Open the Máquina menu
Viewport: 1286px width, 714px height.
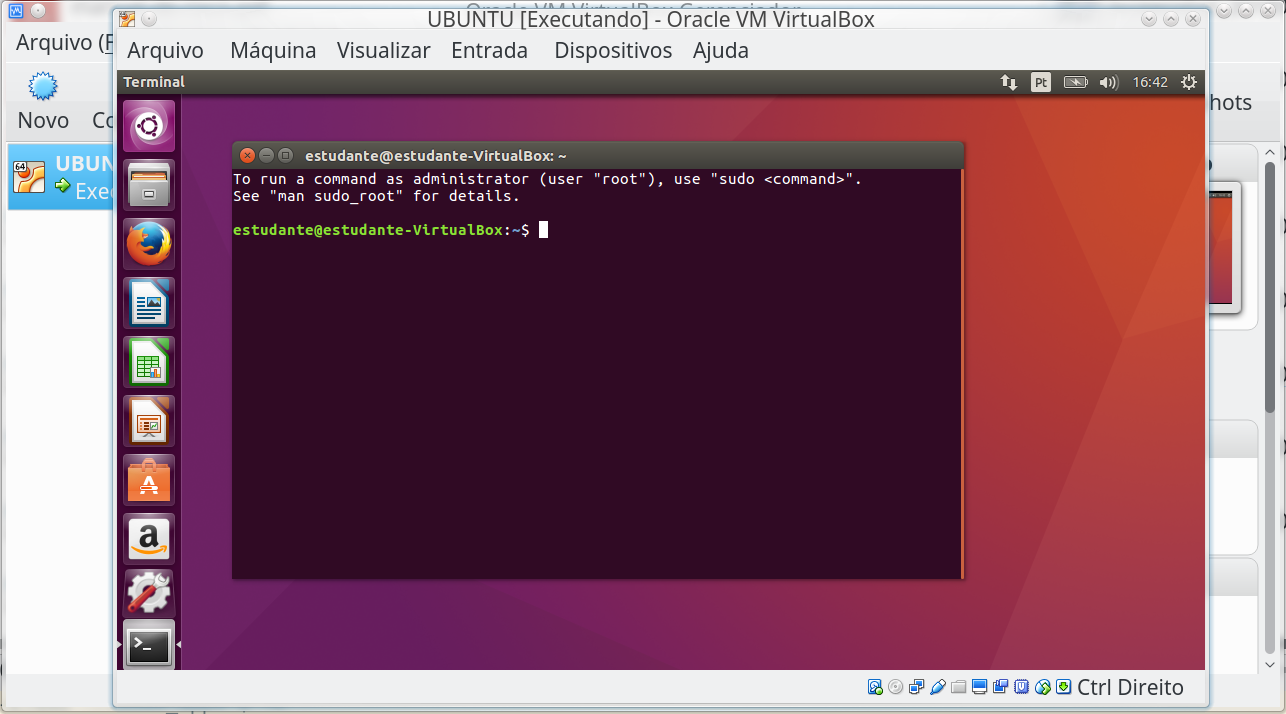click(272, 51)
